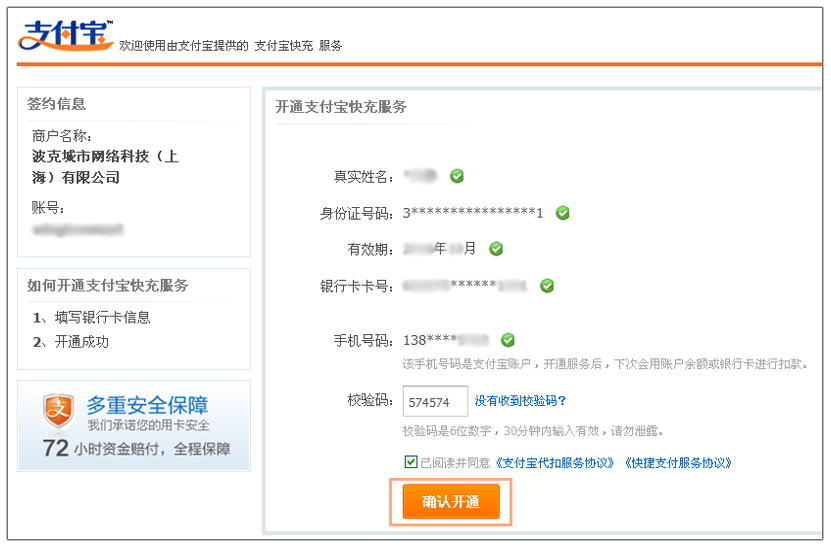This screenshot has height=547, width=831.
Task: Open 《快捷支付服务协议》 link
Action: [x=678, y=463]
